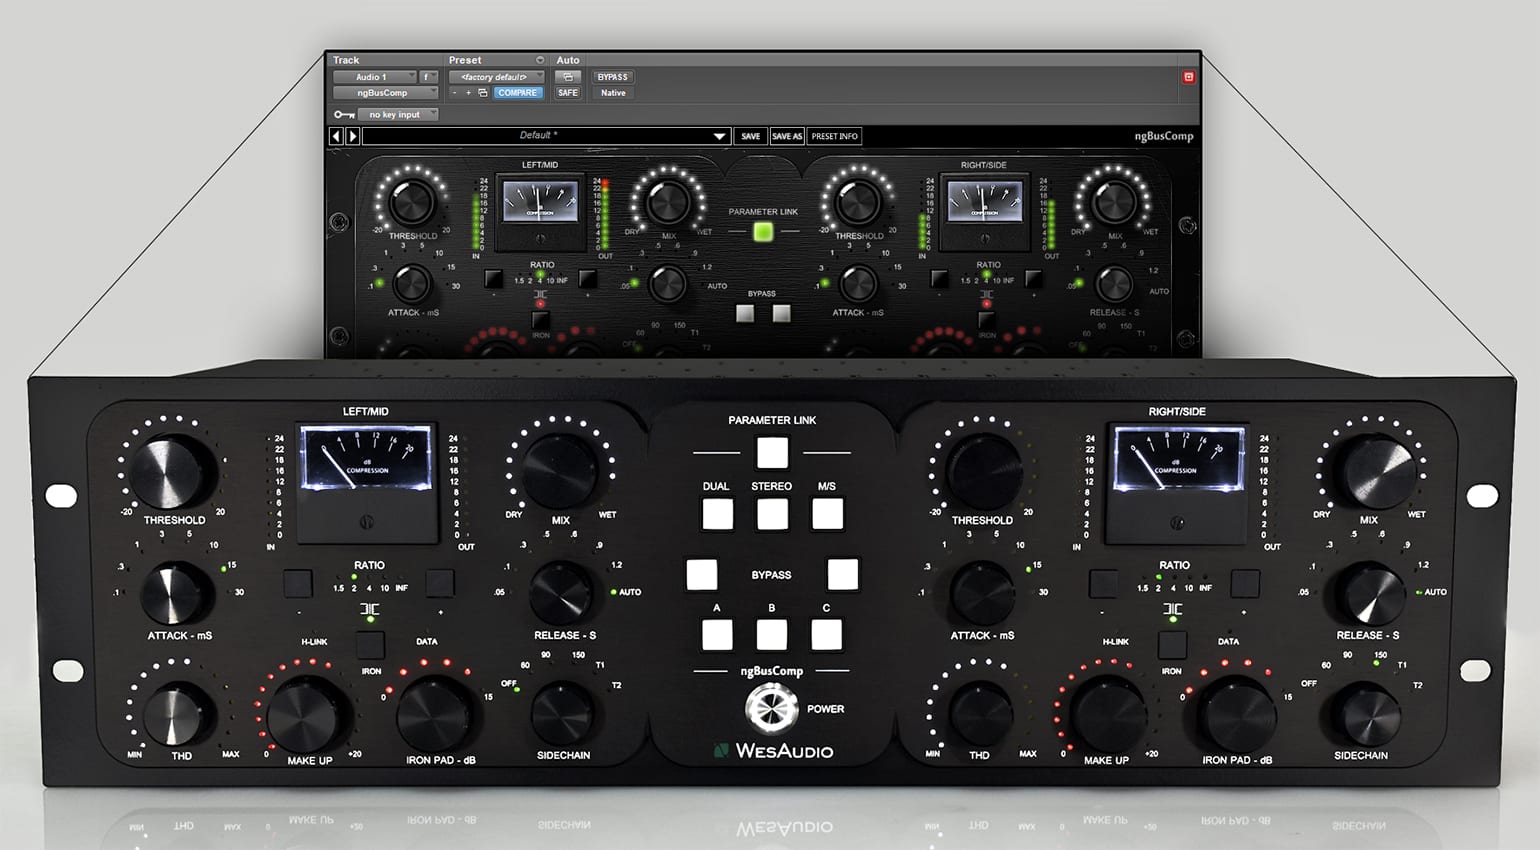Click the small 'f' button beside Audio 1

(x=427, y=77)
